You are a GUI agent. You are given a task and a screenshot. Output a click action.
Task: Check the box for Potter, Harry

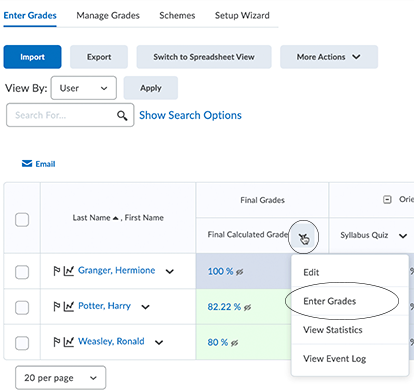coord(22,307)
